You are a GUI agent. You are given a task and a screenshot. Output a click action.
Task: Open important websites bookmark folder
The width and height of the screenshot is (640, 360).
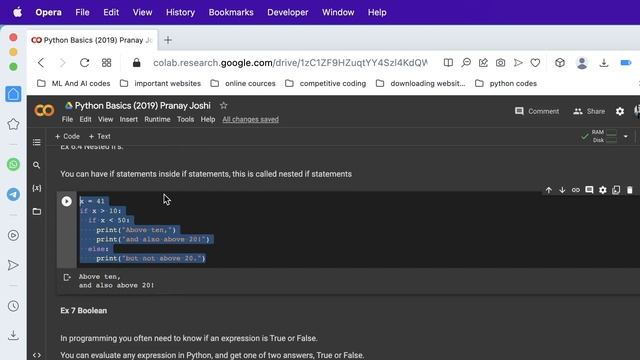point(160,84)
